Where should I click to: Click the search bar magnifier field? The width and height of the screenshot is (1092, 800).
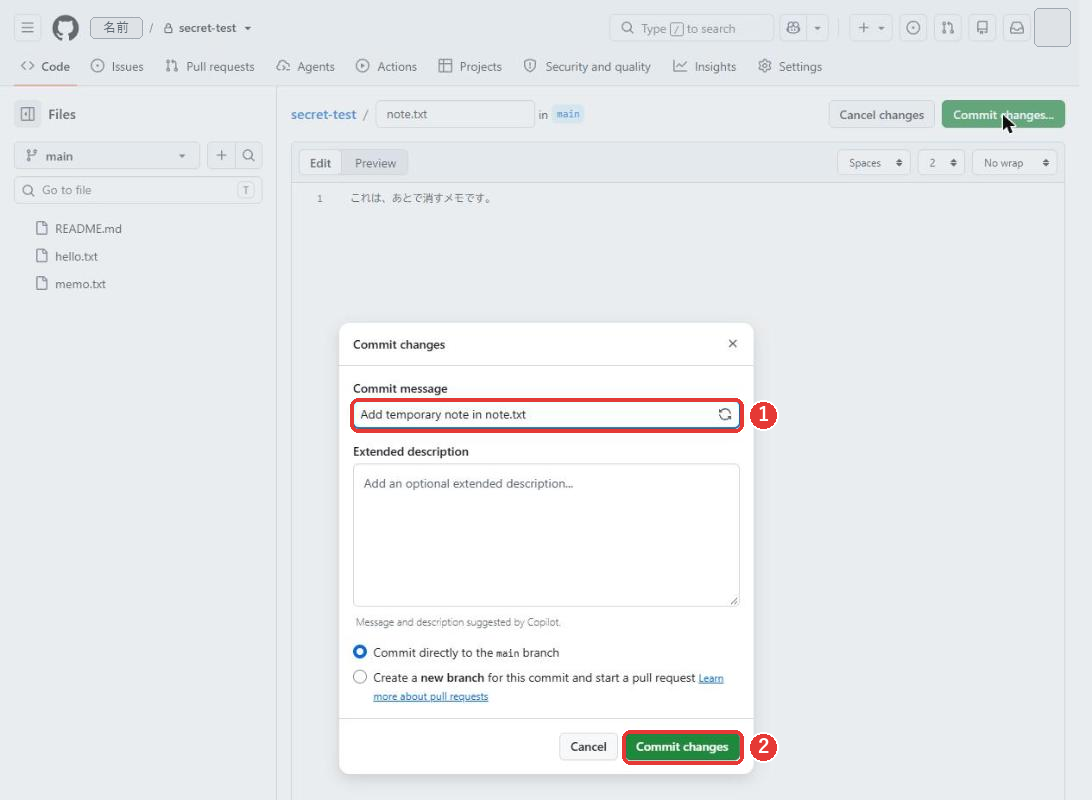tap(692, 28)
